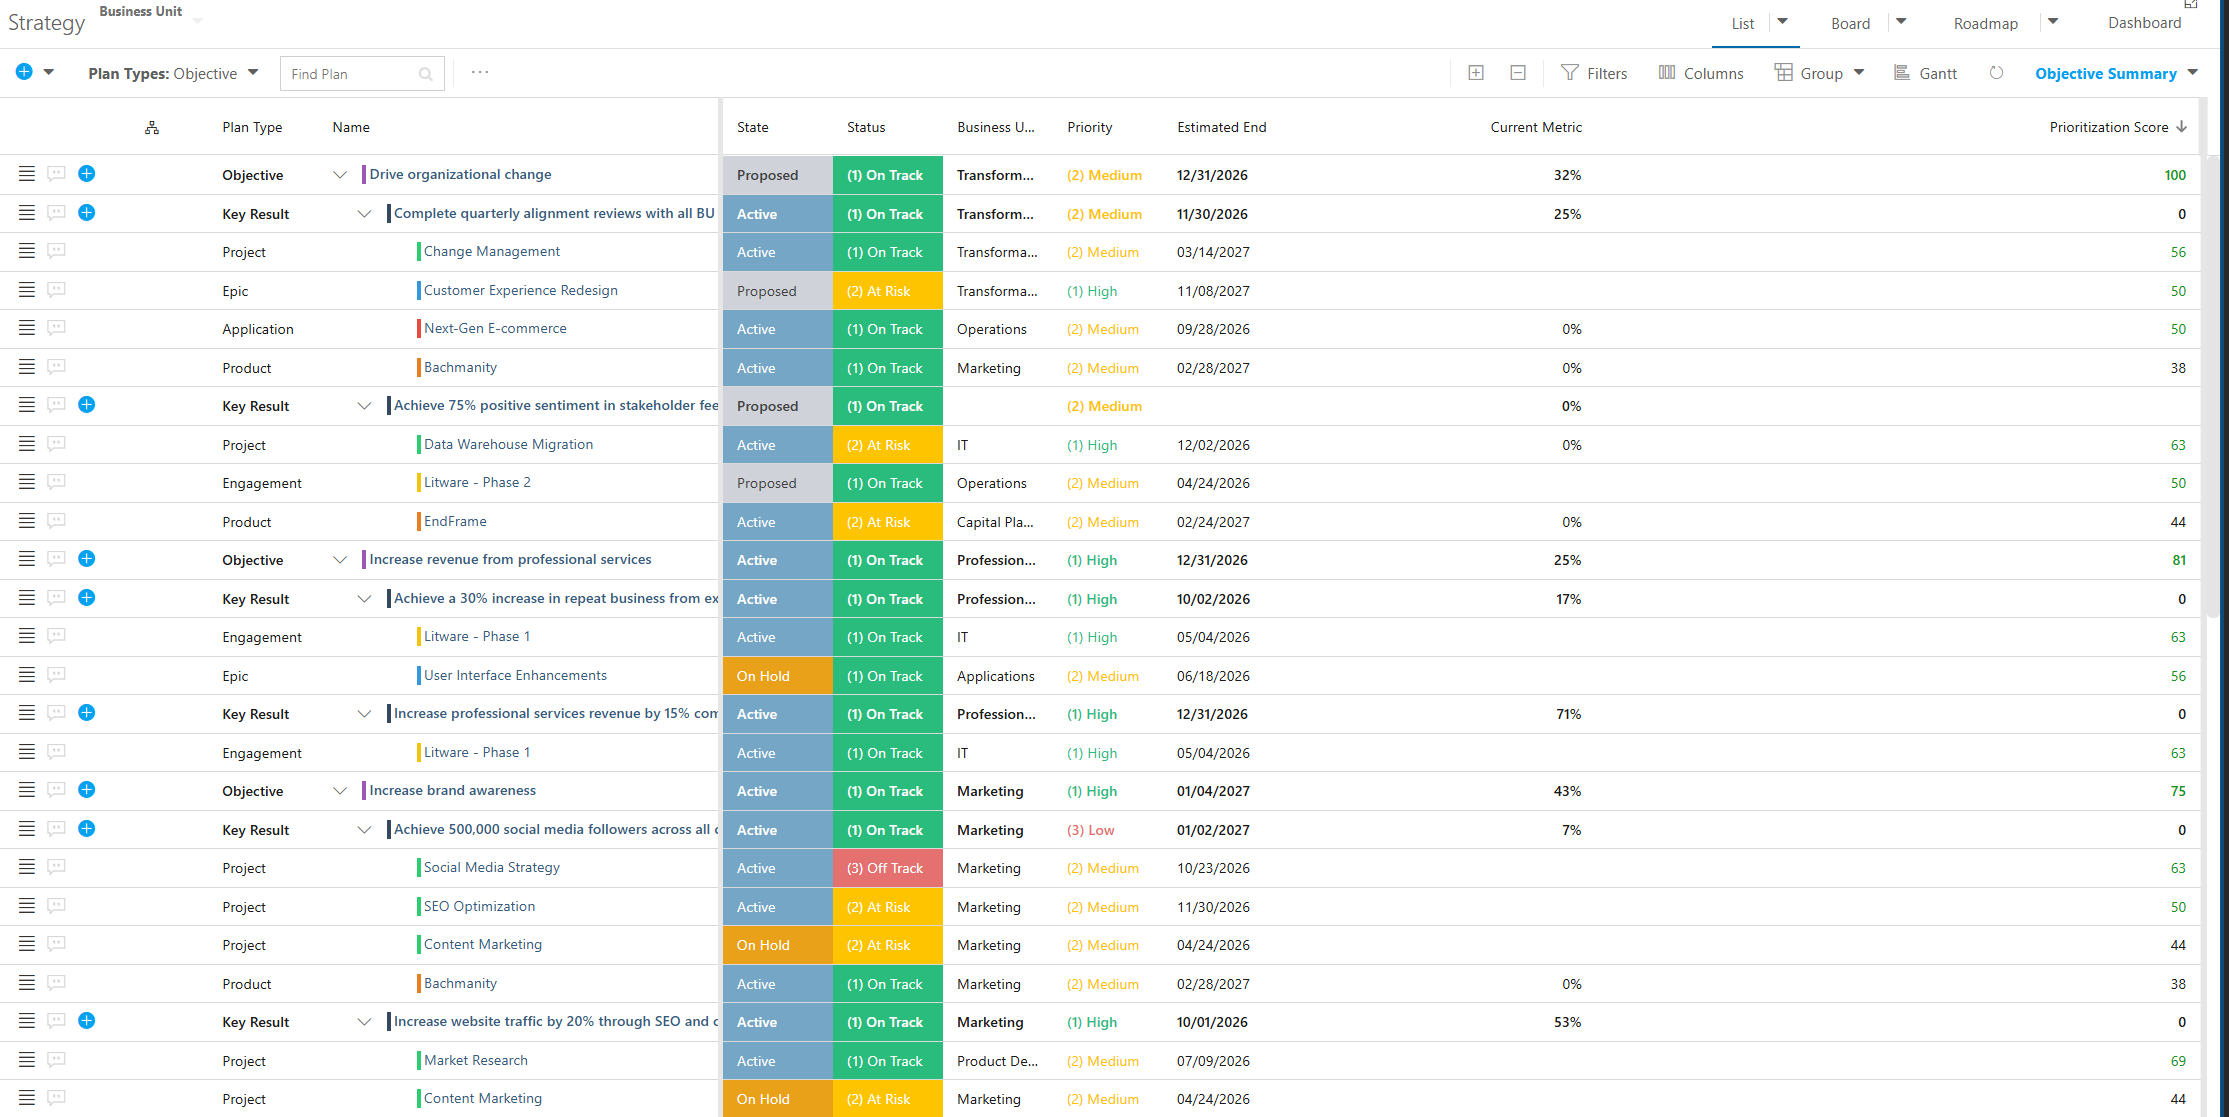Open the three-dots more options menu

click(480, 72)
